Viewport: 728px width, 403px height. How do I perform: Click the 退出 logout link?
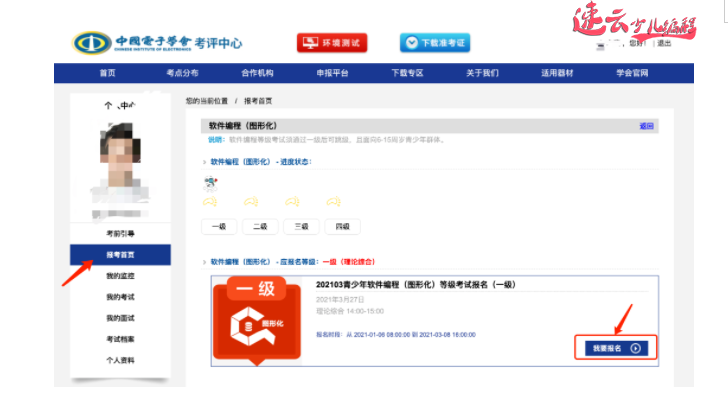[664, 43]
